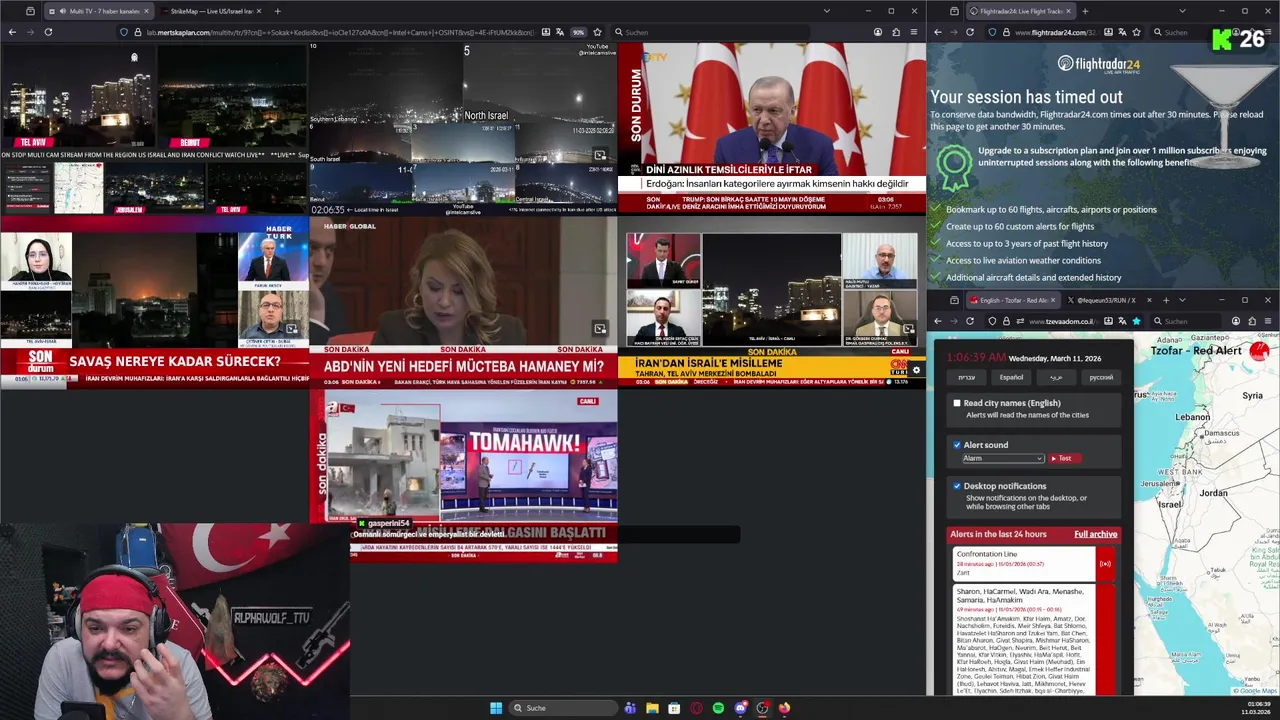Switch to the @fequeun53/RUN X tab
This screenshot has width=1280, height=720.
(1111, 300)
